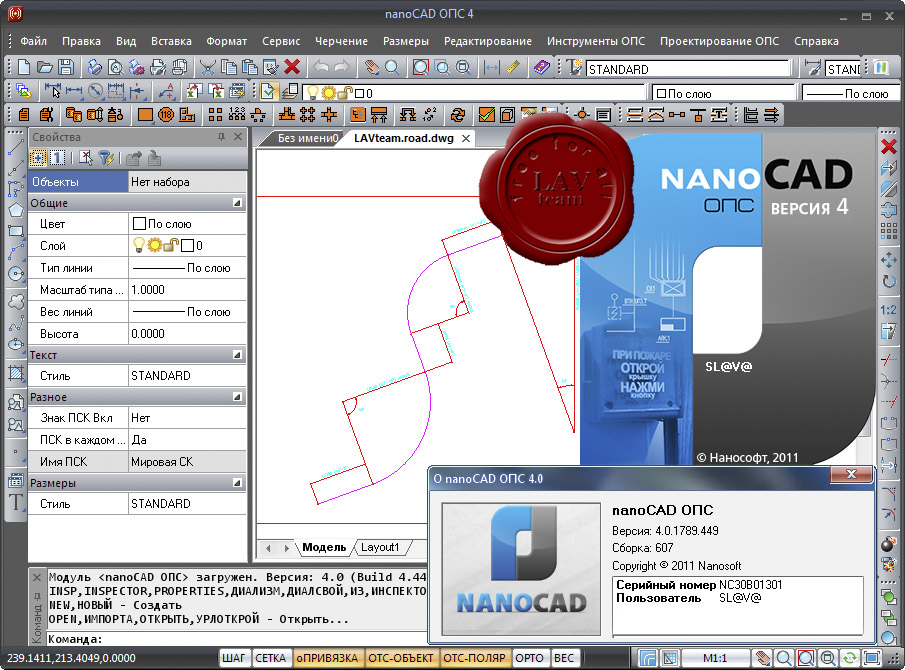Click the M1:1 scale button in status bar
Screen dimensions: 905x670
[x=715, y=658]
